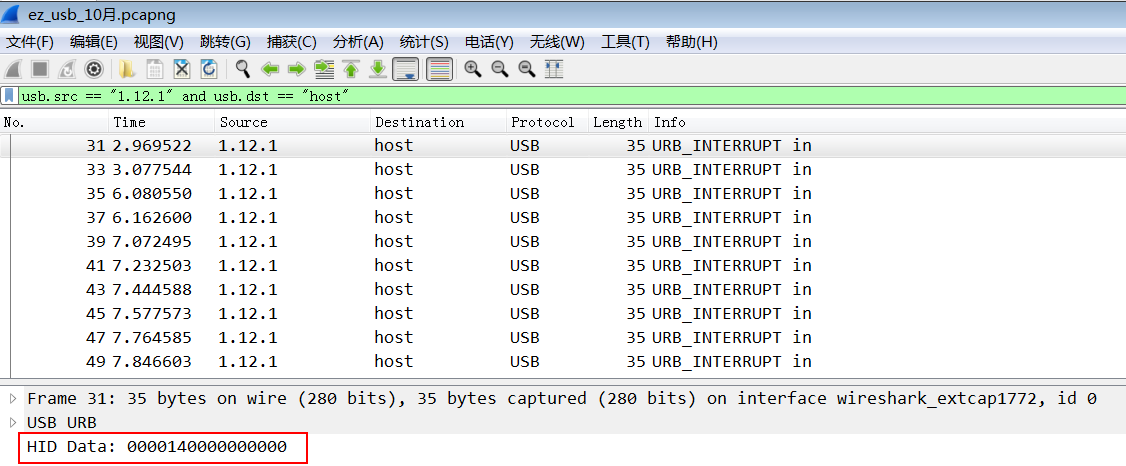Image resolution: width=1126 pixels, height=466 pixels.
Task: Open the 电话(Y) menu
Action: [489, 42]
